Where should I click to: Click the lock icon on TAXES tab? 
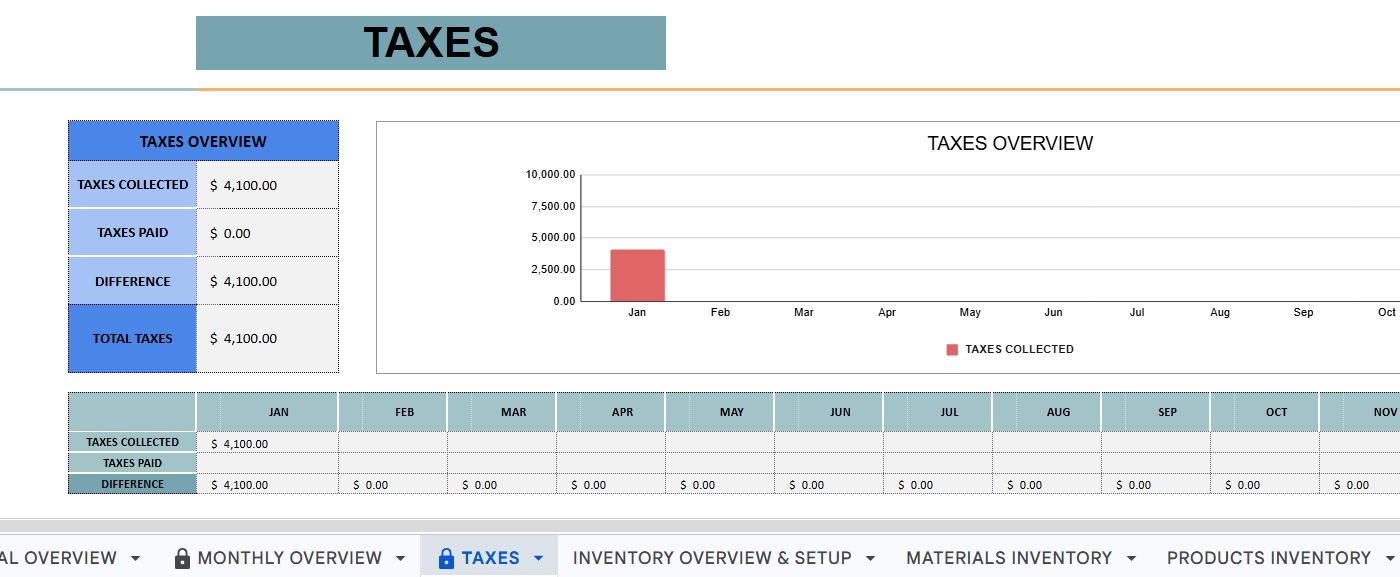point(447,558)
